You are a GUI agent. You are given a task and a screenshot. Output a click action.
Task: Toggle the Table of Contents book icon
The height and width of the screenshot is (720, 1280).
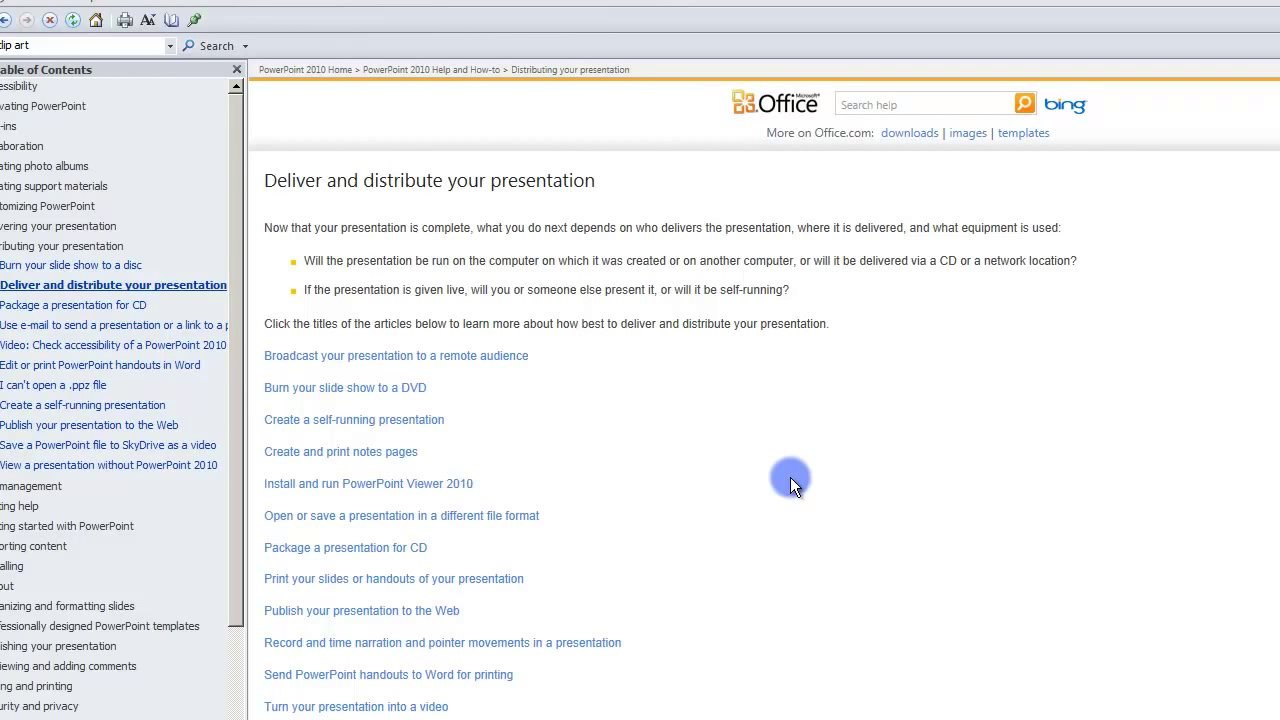(x=171, y=20)
